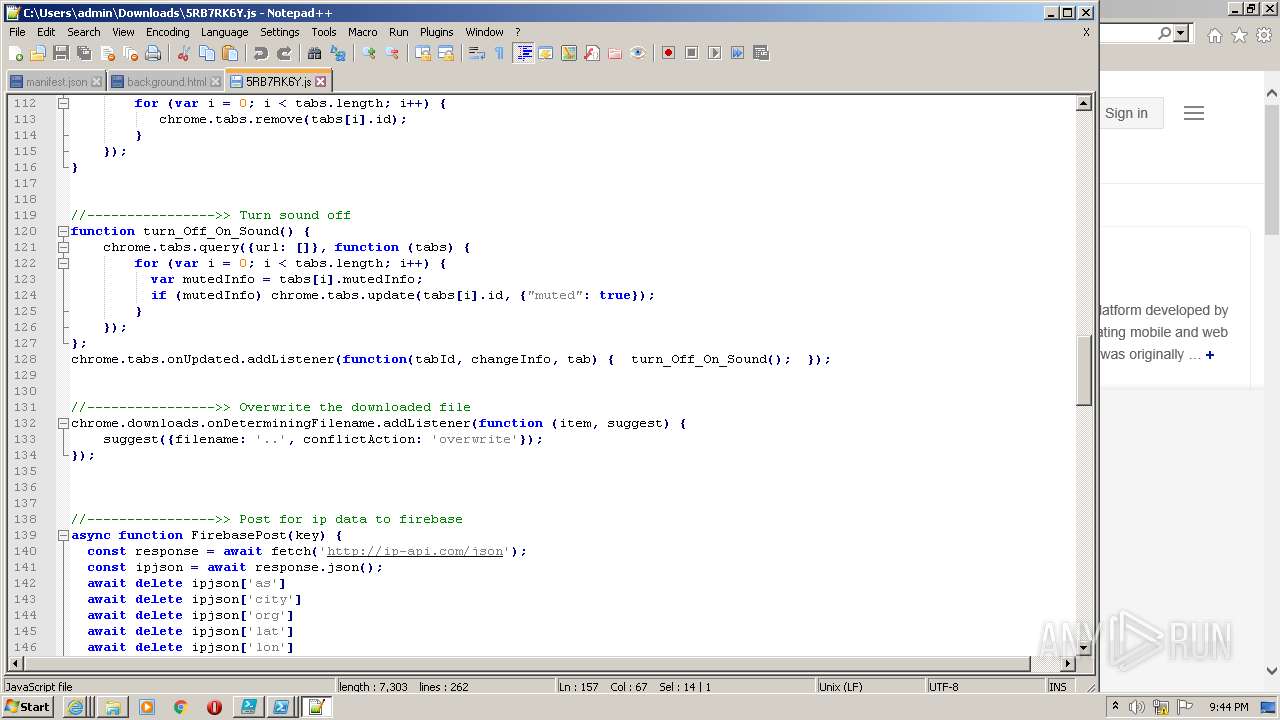The height and width of the screenshot is (720, 1280).
Task: Close the 5RB7RK6Y.js tab
Action: [x=320, y=82]
